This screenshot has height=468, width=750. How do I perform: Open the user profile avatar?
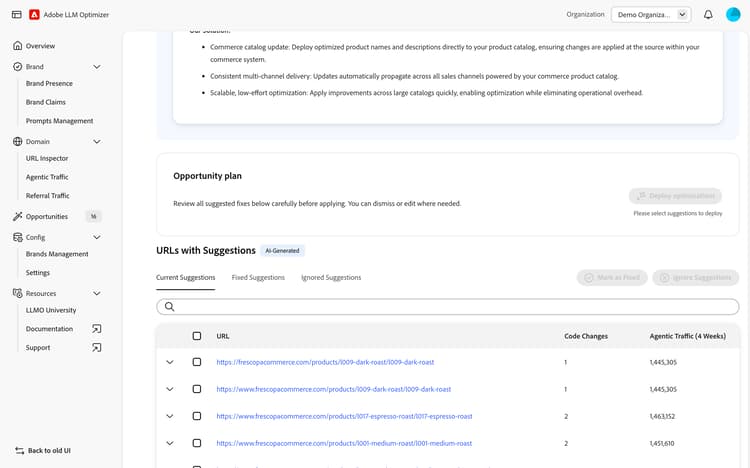[x=733, y=14]
